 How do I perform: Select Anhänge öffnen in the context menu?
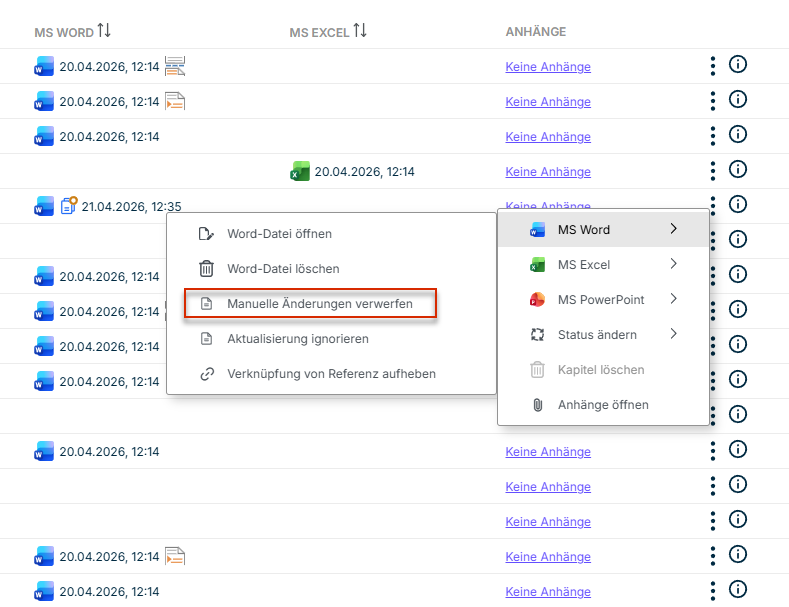(x=602, y=405)
